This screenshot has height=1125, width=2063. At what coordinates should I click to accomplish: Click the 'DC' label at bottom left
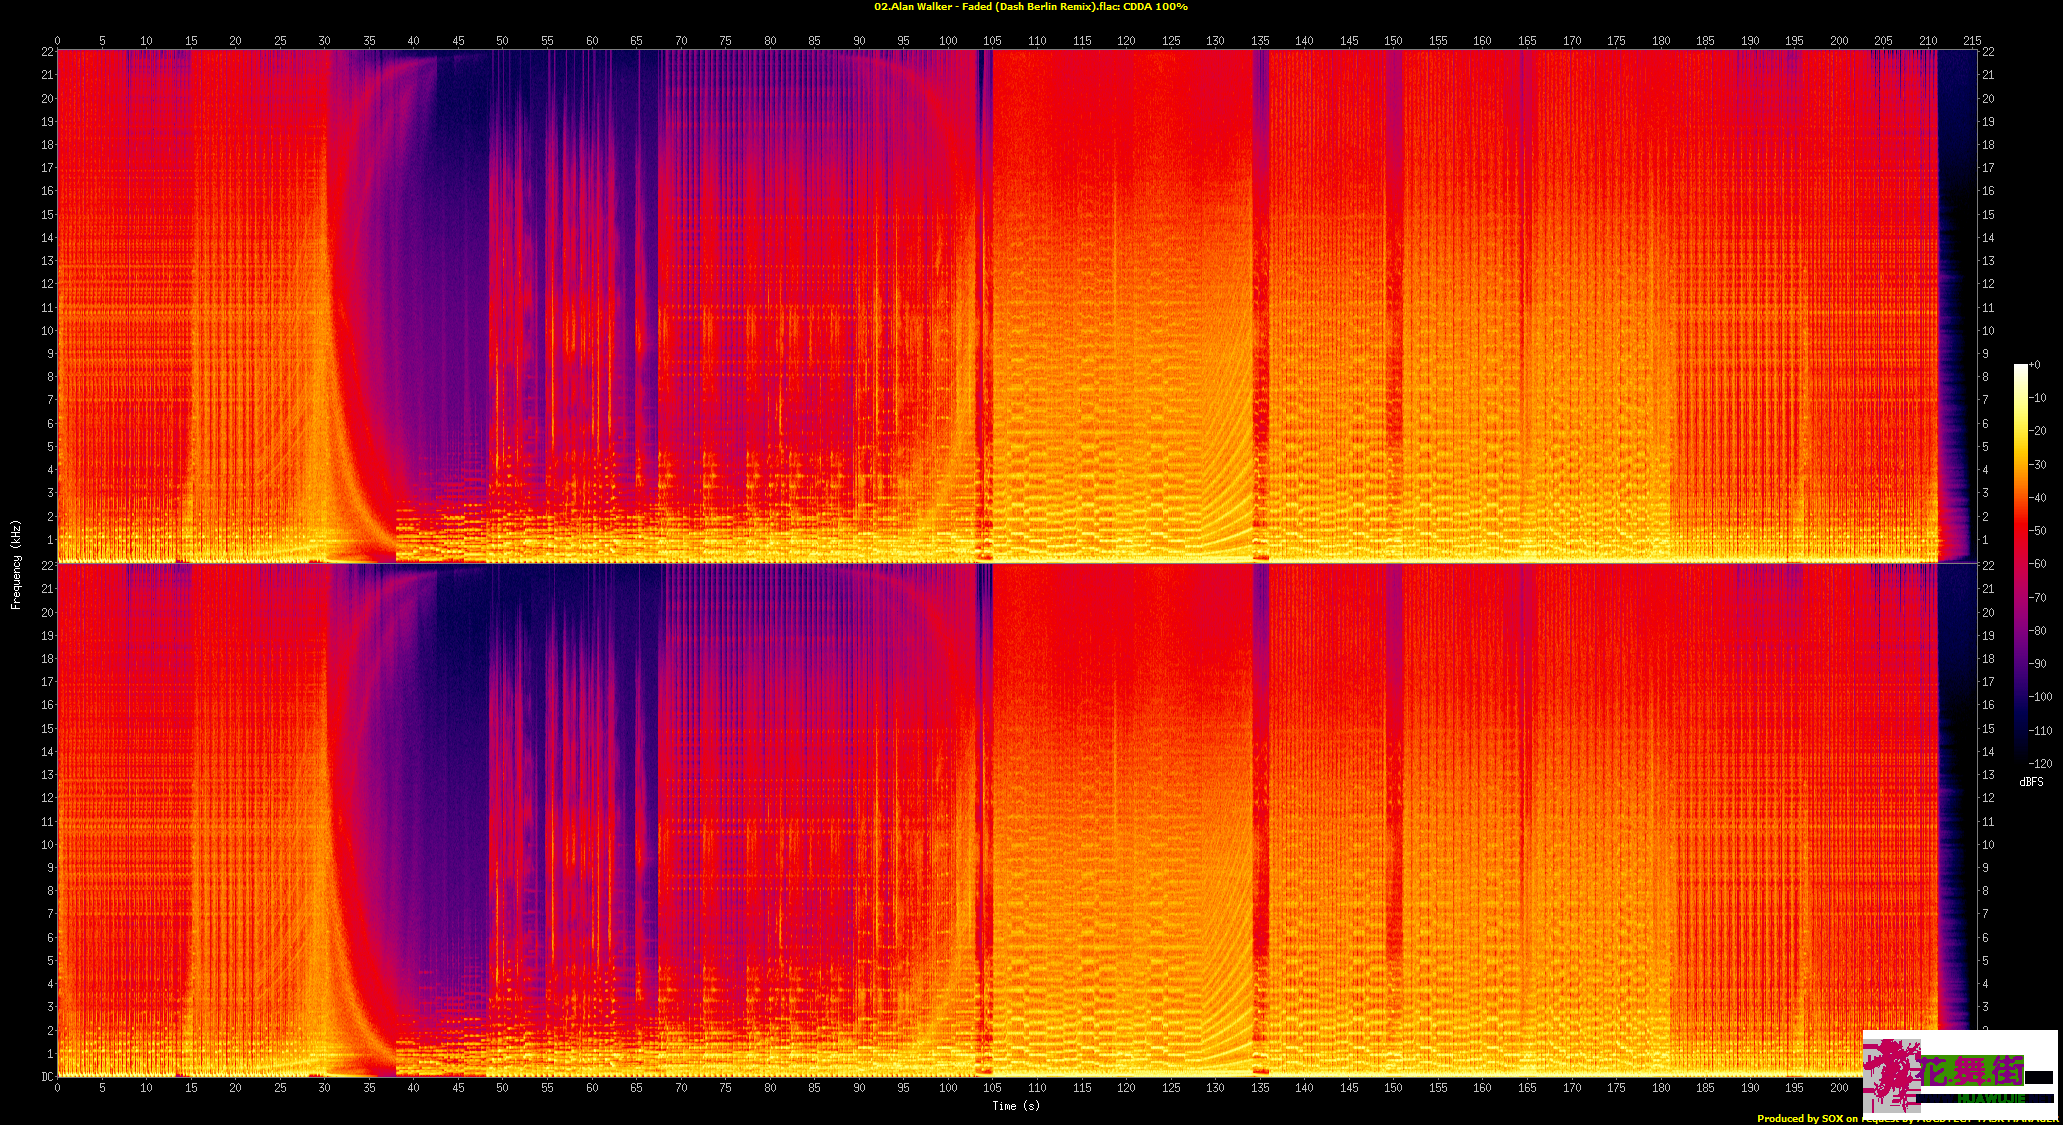[x=47, y=1077]
